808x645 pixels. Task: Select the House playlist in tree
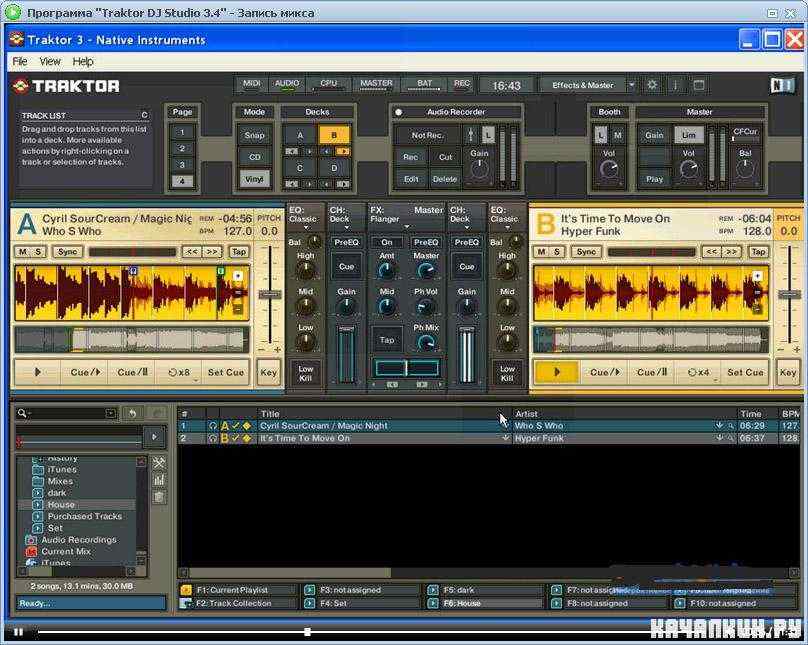tap(61, 504)
